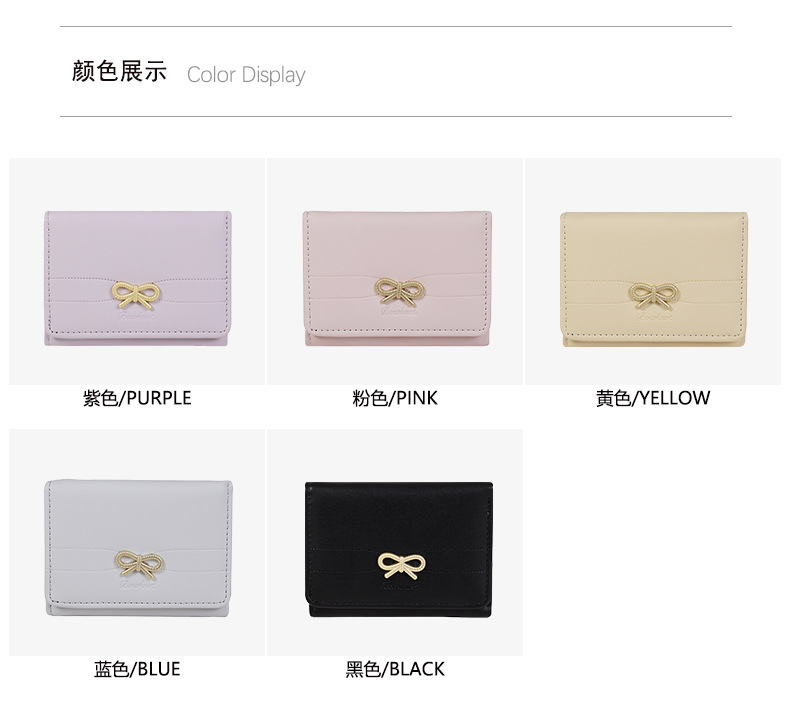Click the Color Display subtitle text
The height and width of the screenshot is (717, 790).
coord(246,75)
